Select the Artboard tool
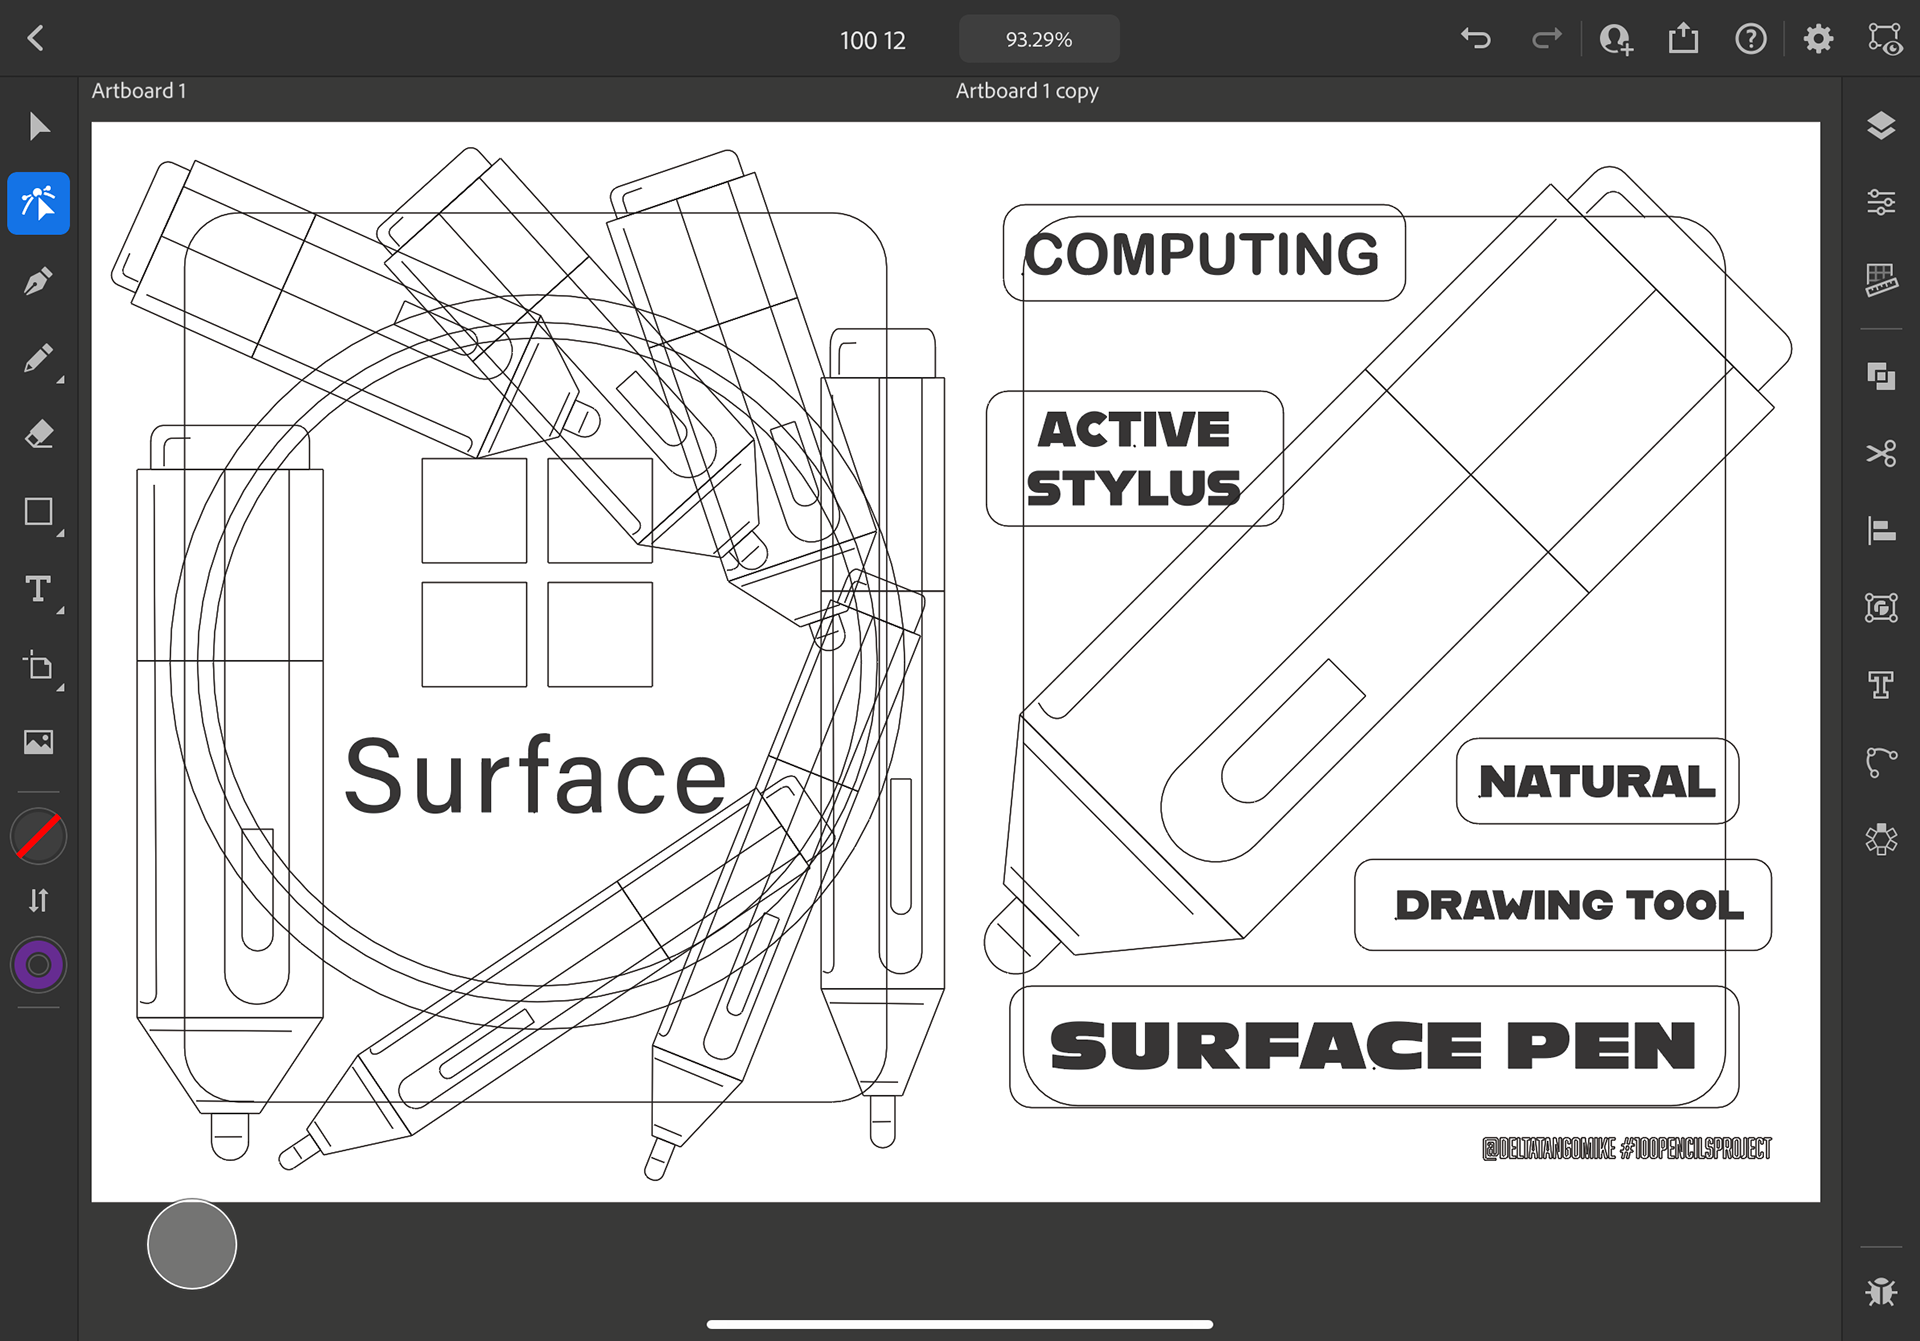The image size is (1920, 1341). (38, 666)
